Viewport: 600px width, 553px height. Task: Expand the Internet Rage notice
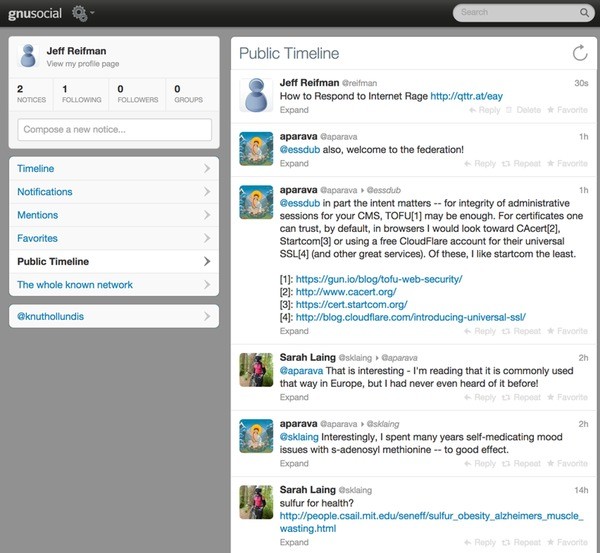tap(294, 110)
